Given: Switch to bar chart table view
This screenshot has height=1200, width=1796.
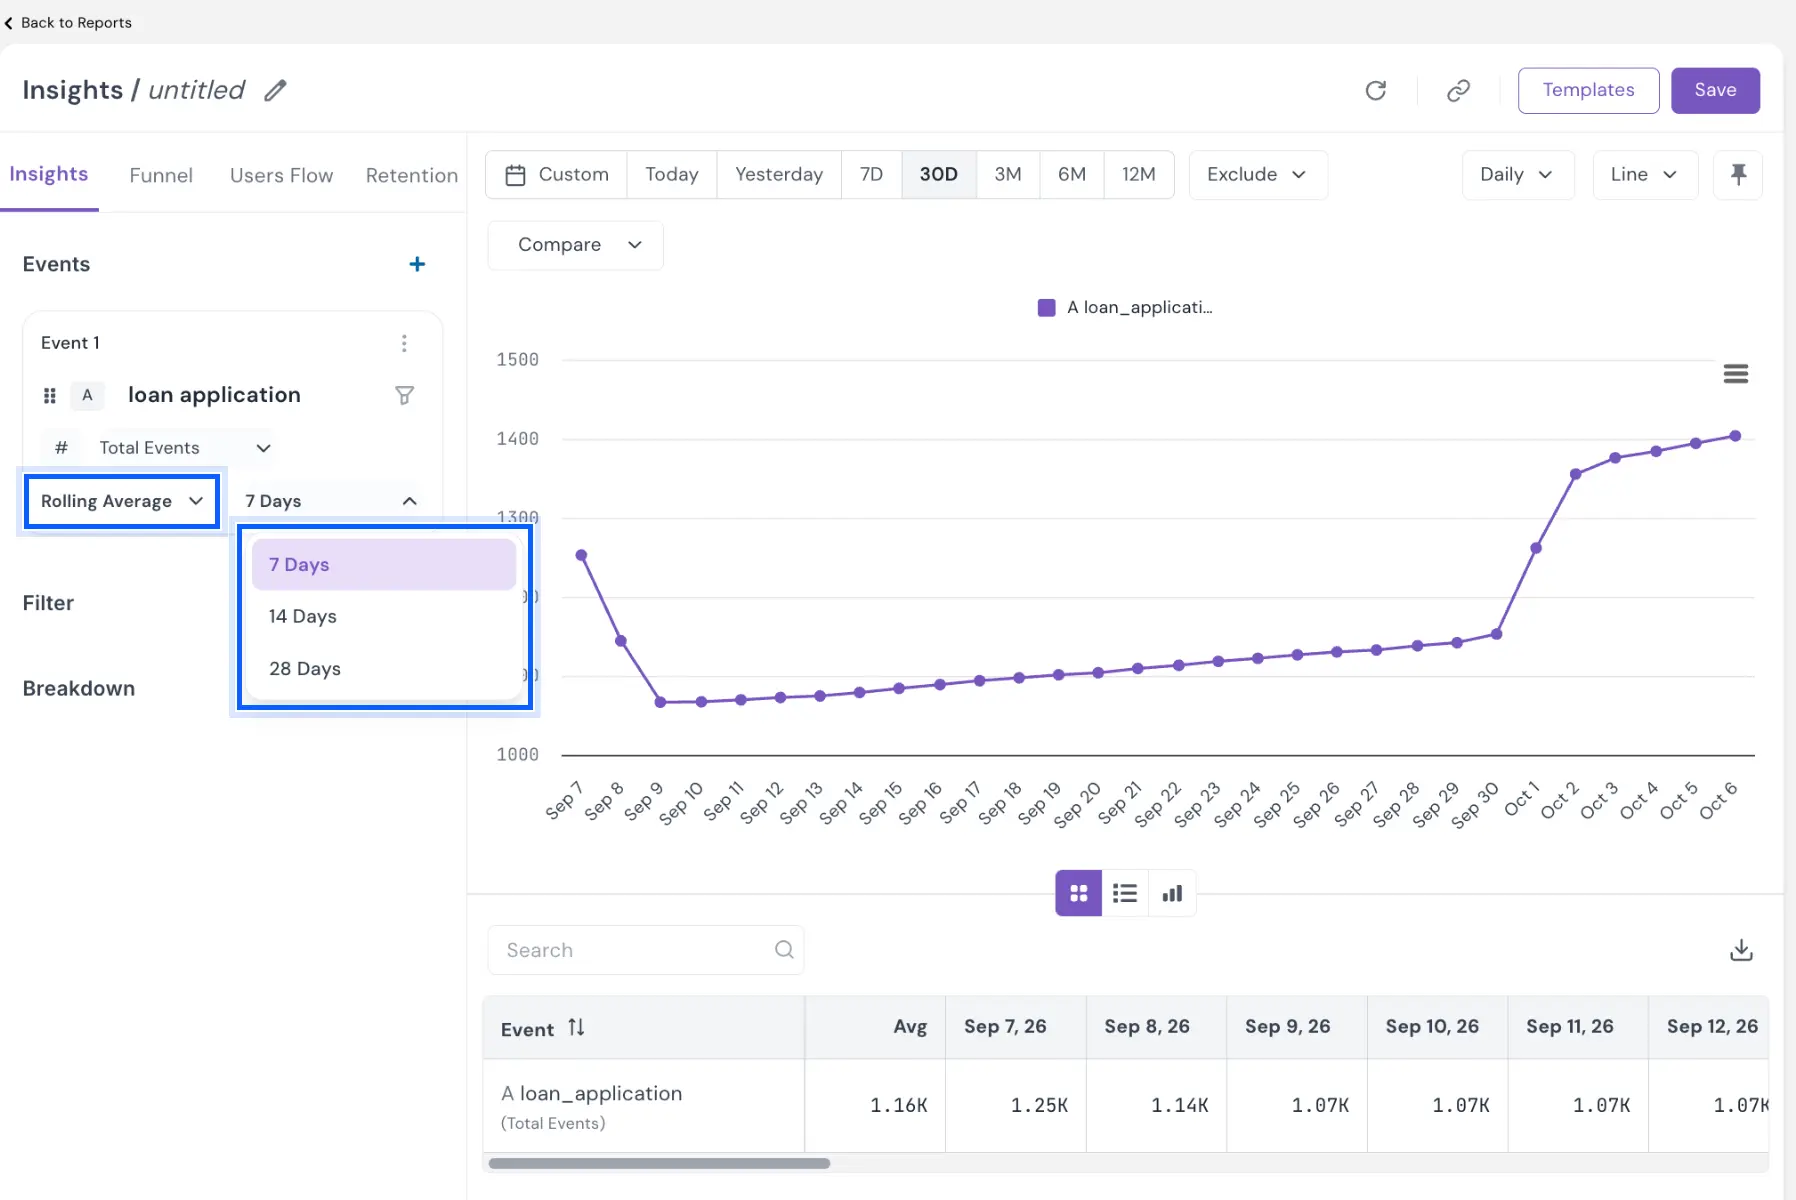Looking at the screenshot, I should point(1172,893).
